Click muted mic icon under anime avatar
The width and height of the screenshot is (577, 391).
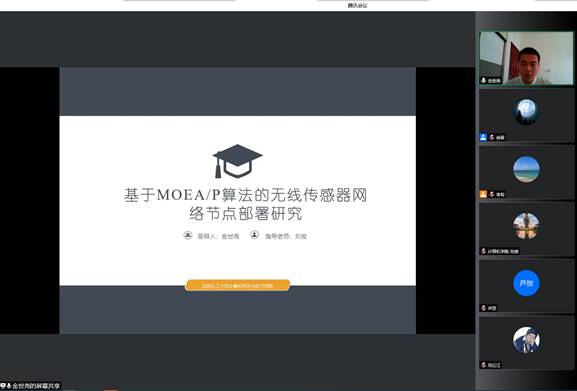pos(484,365)
